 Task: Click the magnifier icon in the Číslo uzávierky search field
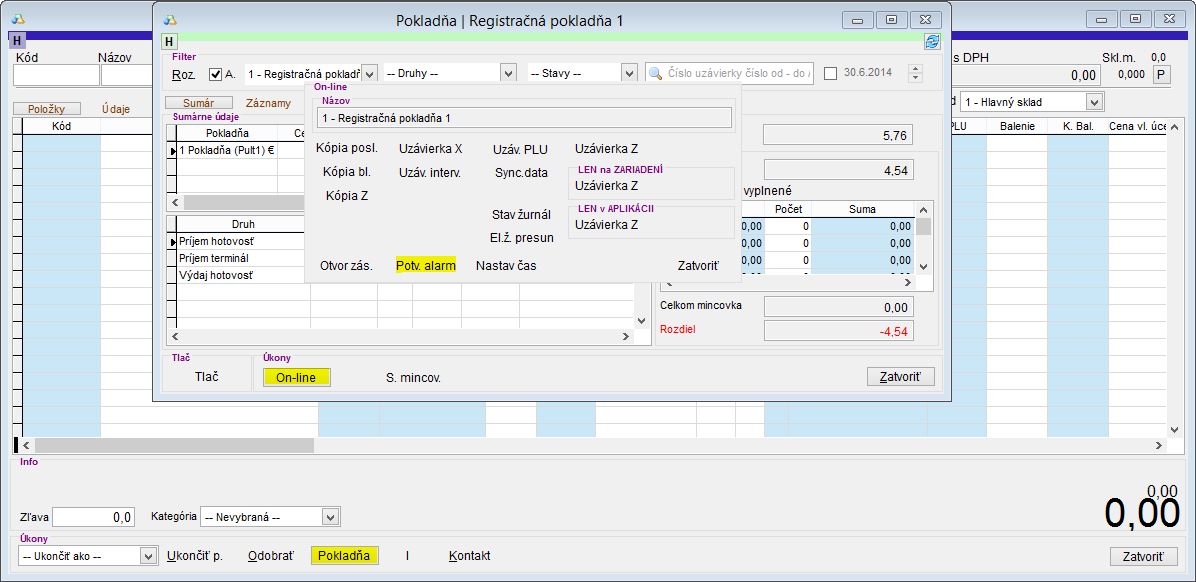point(655,73)
